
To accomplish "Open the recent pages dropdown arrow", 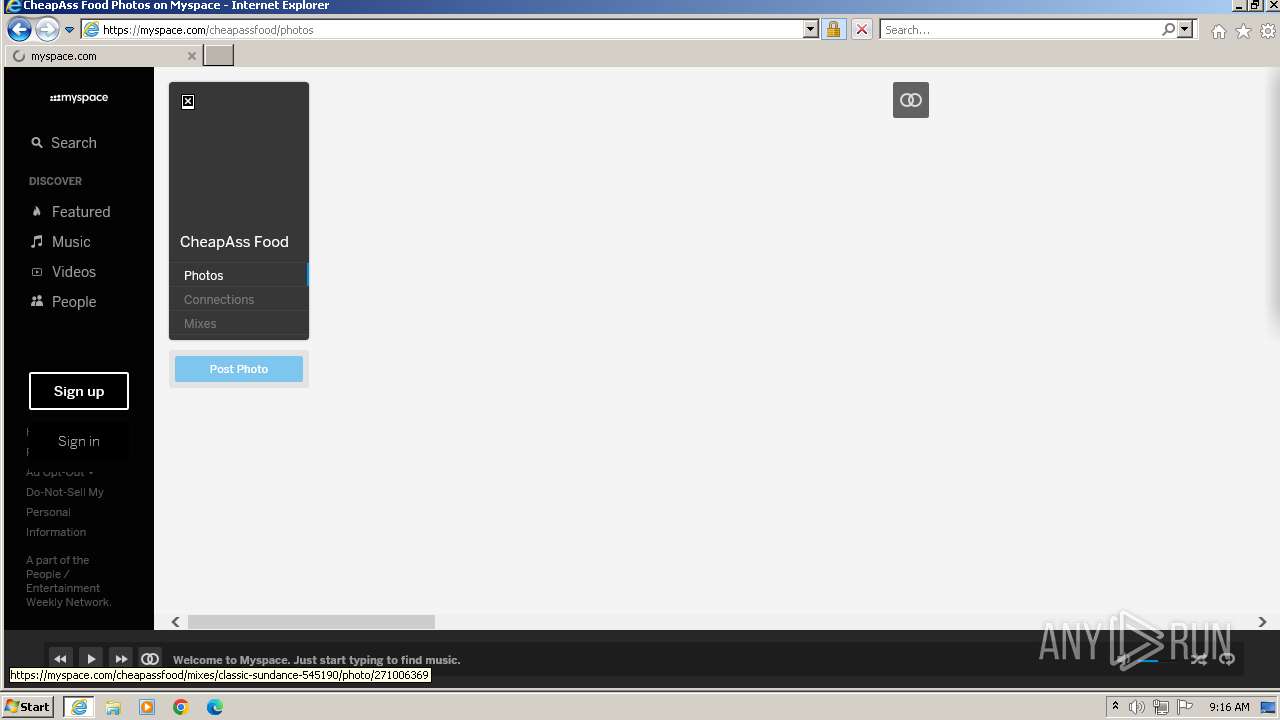I will [x=69, y=30].
